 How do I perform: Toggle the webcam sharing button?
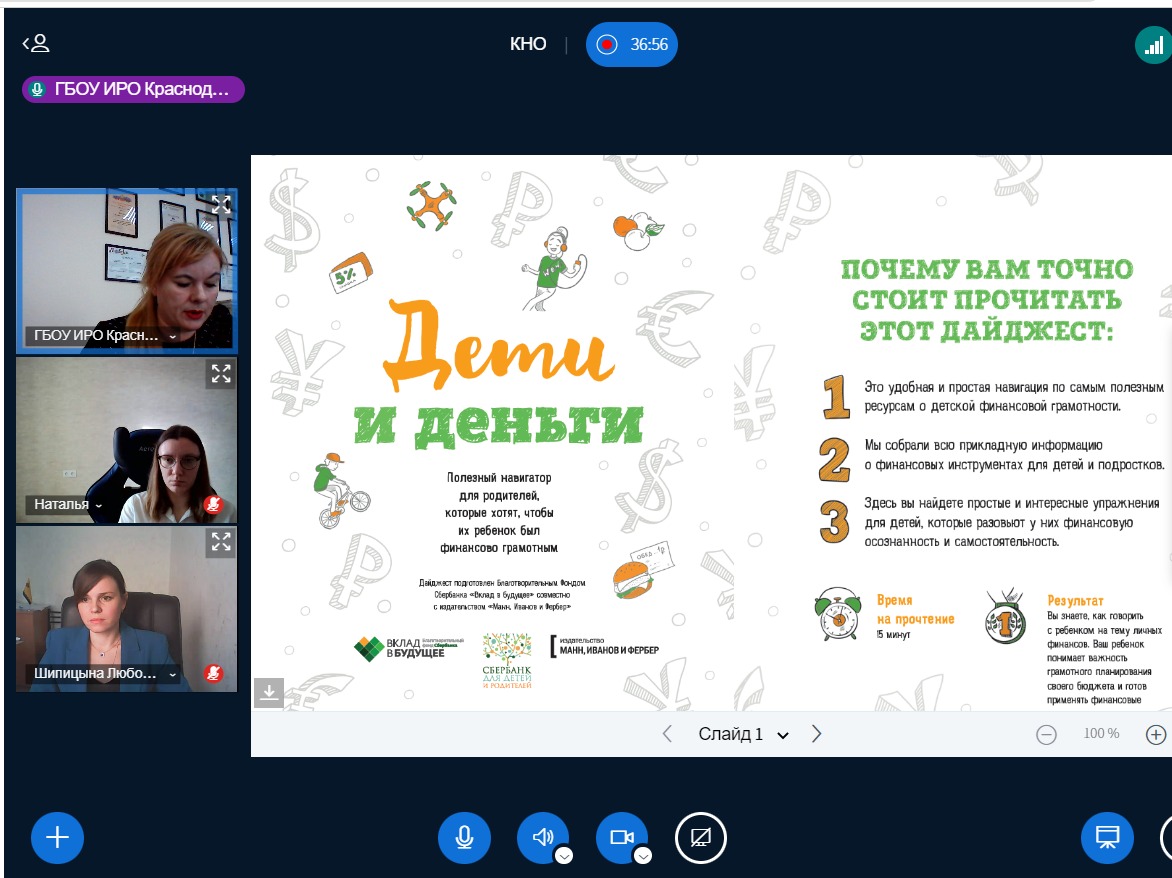[x=622, y=837]
